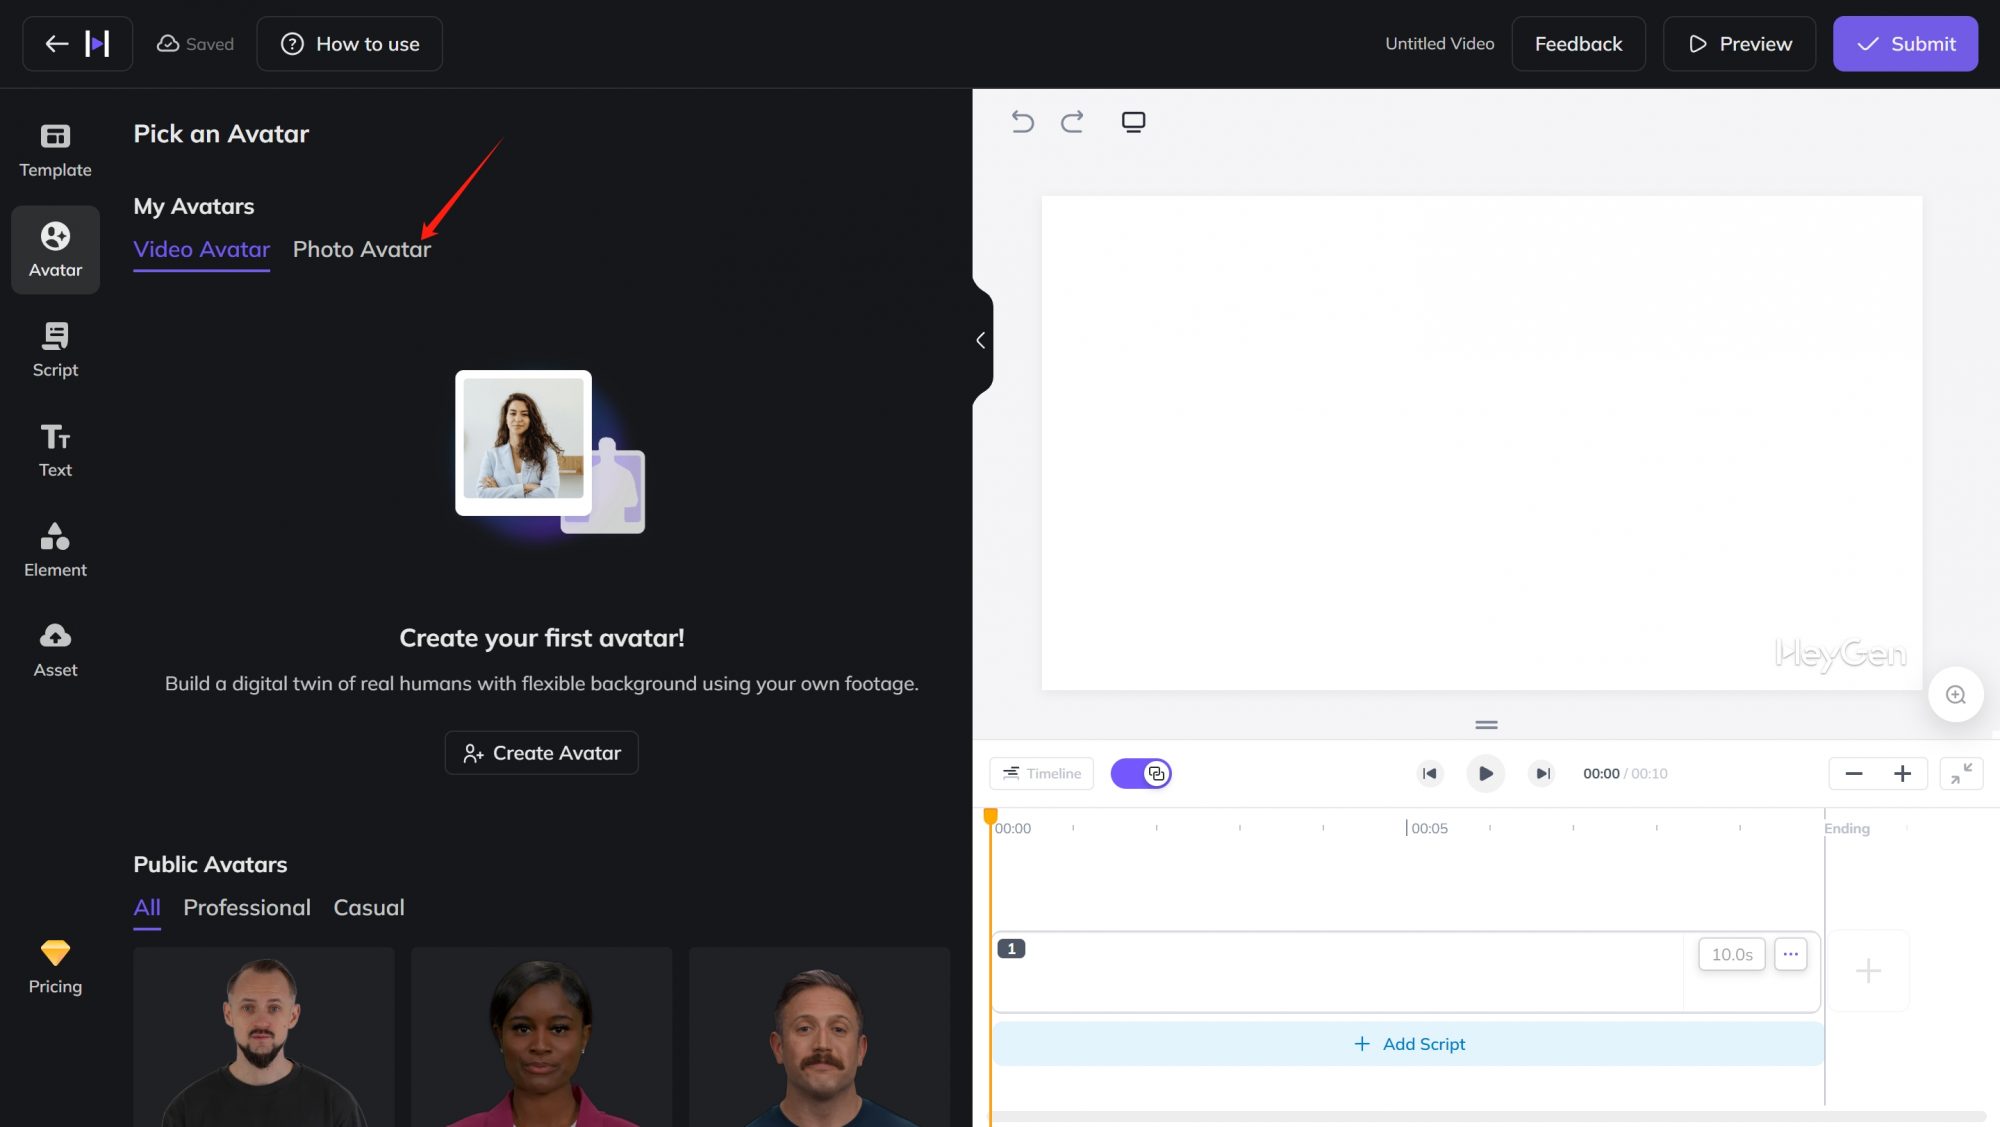
Task: Click the orange playhead marker at 00:00
Action: click(x=990, y=817)
